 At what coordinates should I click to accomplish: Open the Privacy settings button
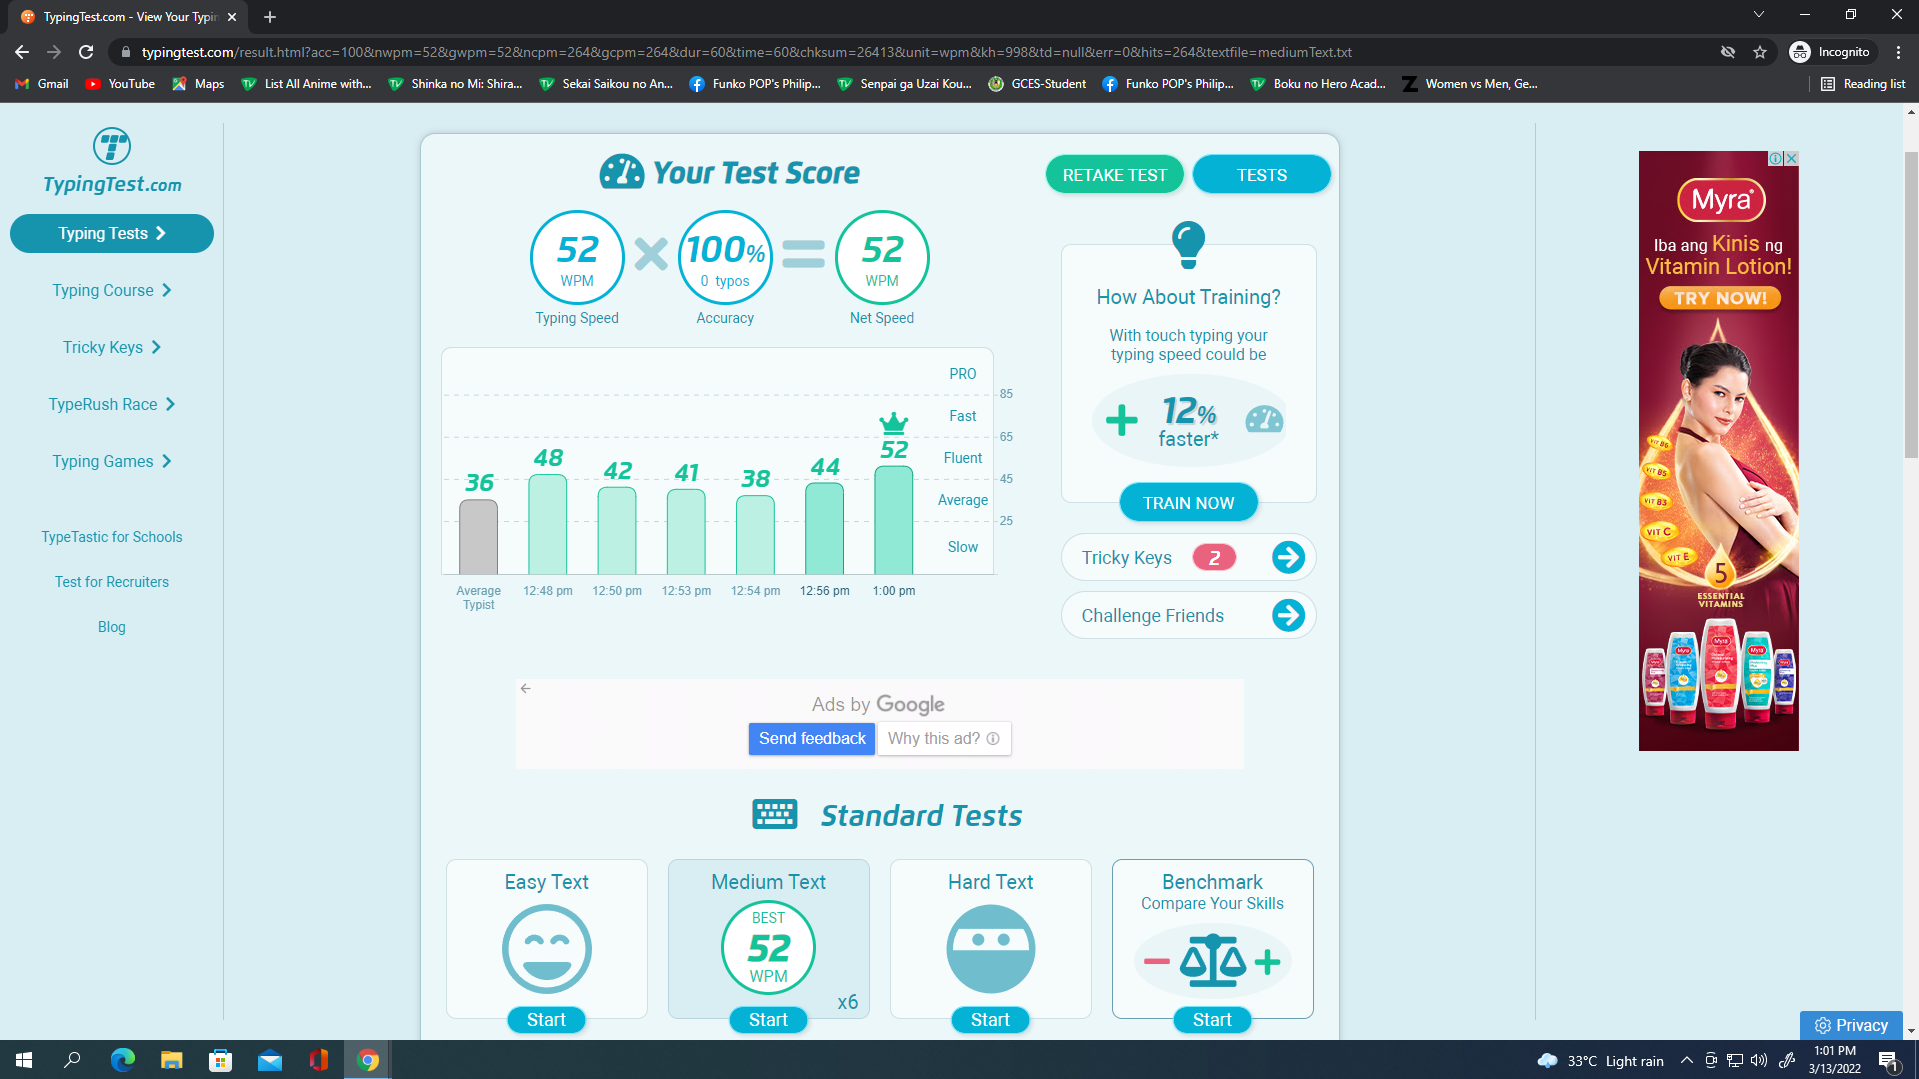(1851, 1025)
